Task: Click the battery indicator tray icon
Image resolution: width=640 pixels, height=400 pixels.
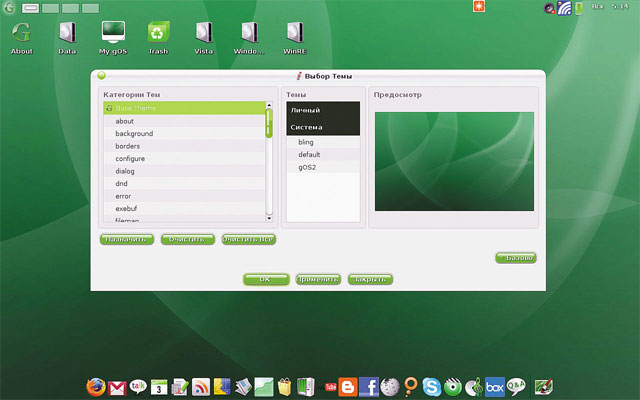Action: [579, 8]
